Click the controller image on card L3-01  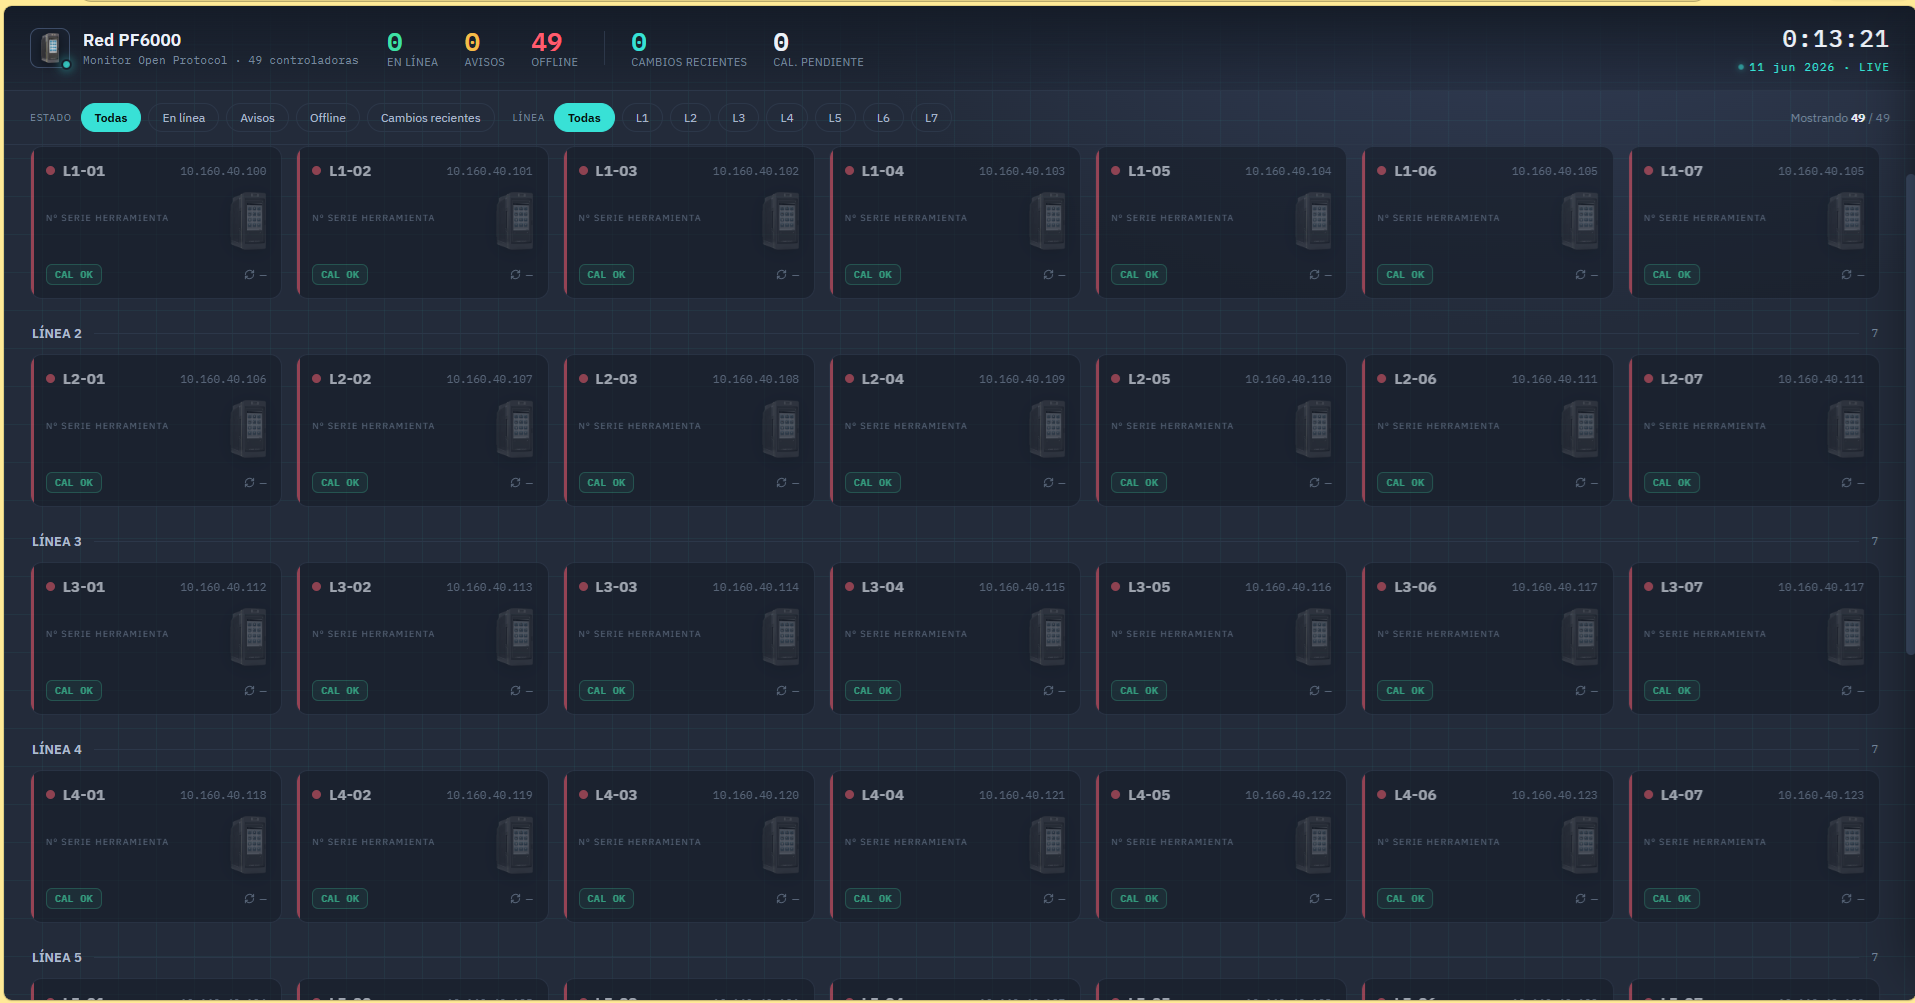point(249,636)
